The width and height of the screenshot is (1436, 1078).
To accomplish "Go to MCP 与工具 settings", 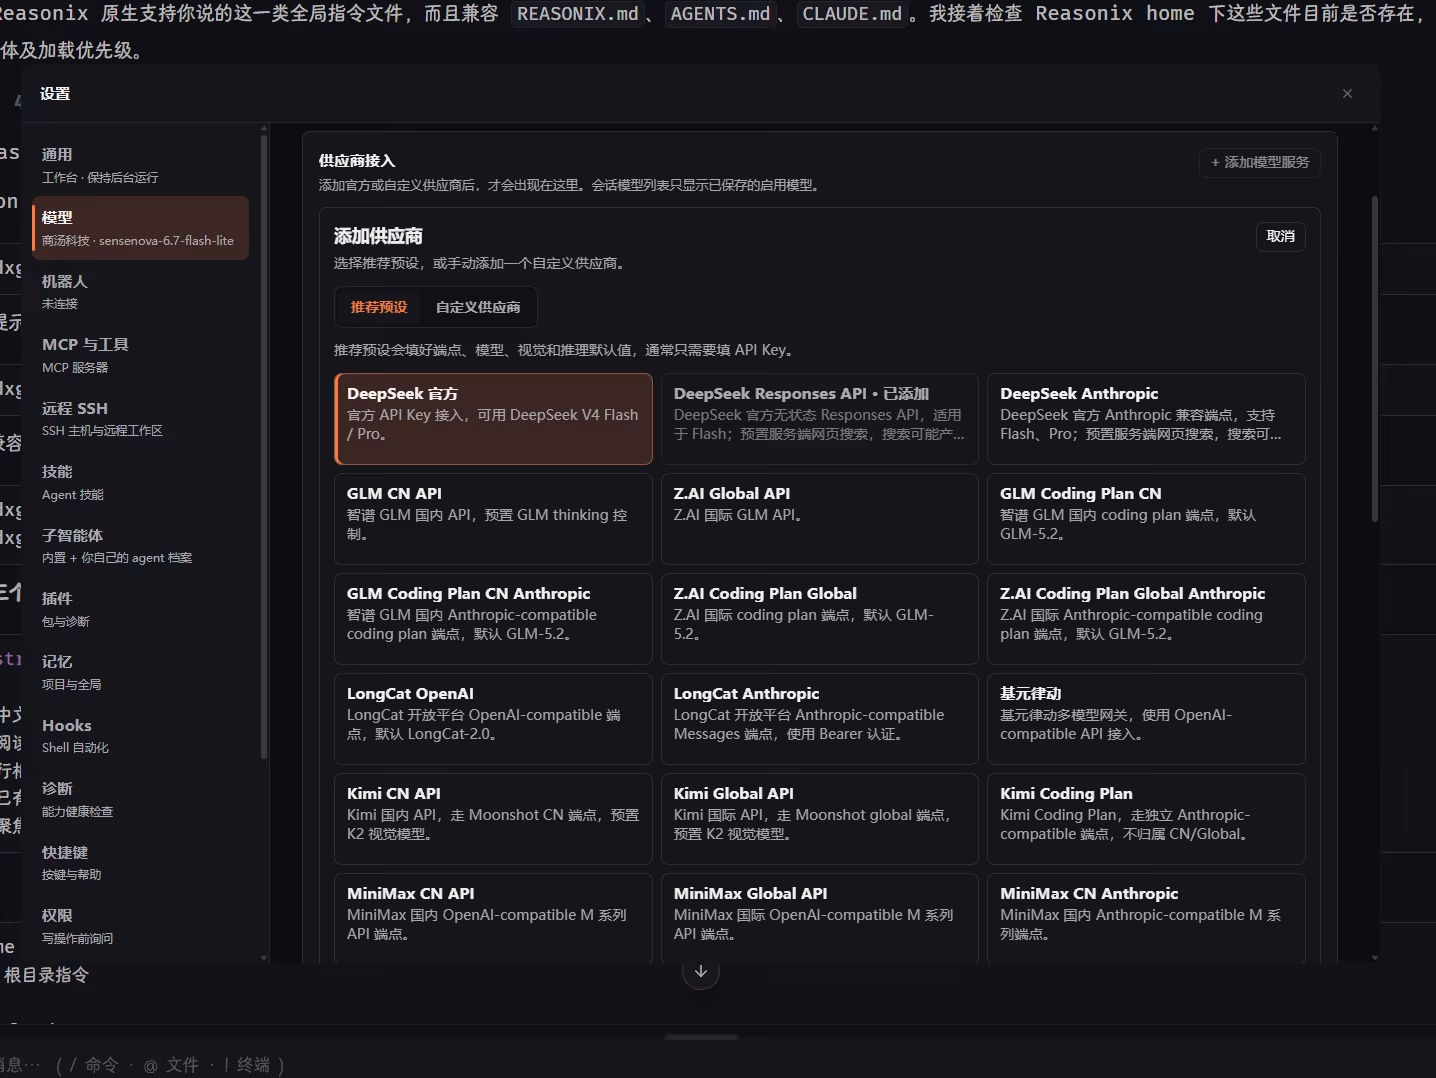I will point(140,355).
